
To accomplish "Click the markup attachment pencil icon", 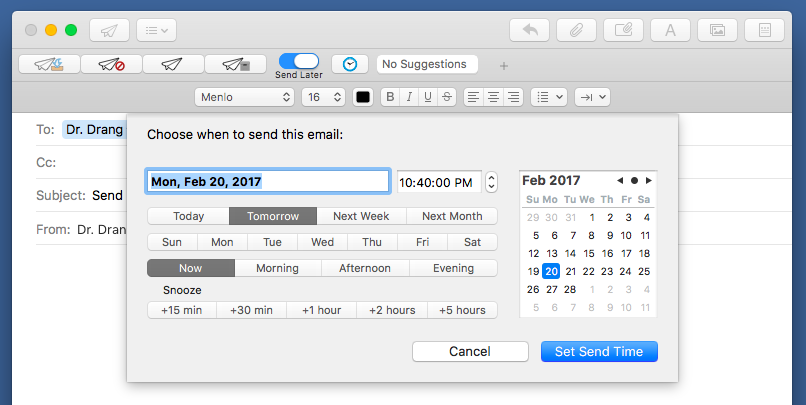I will click(x=623, y=30).
